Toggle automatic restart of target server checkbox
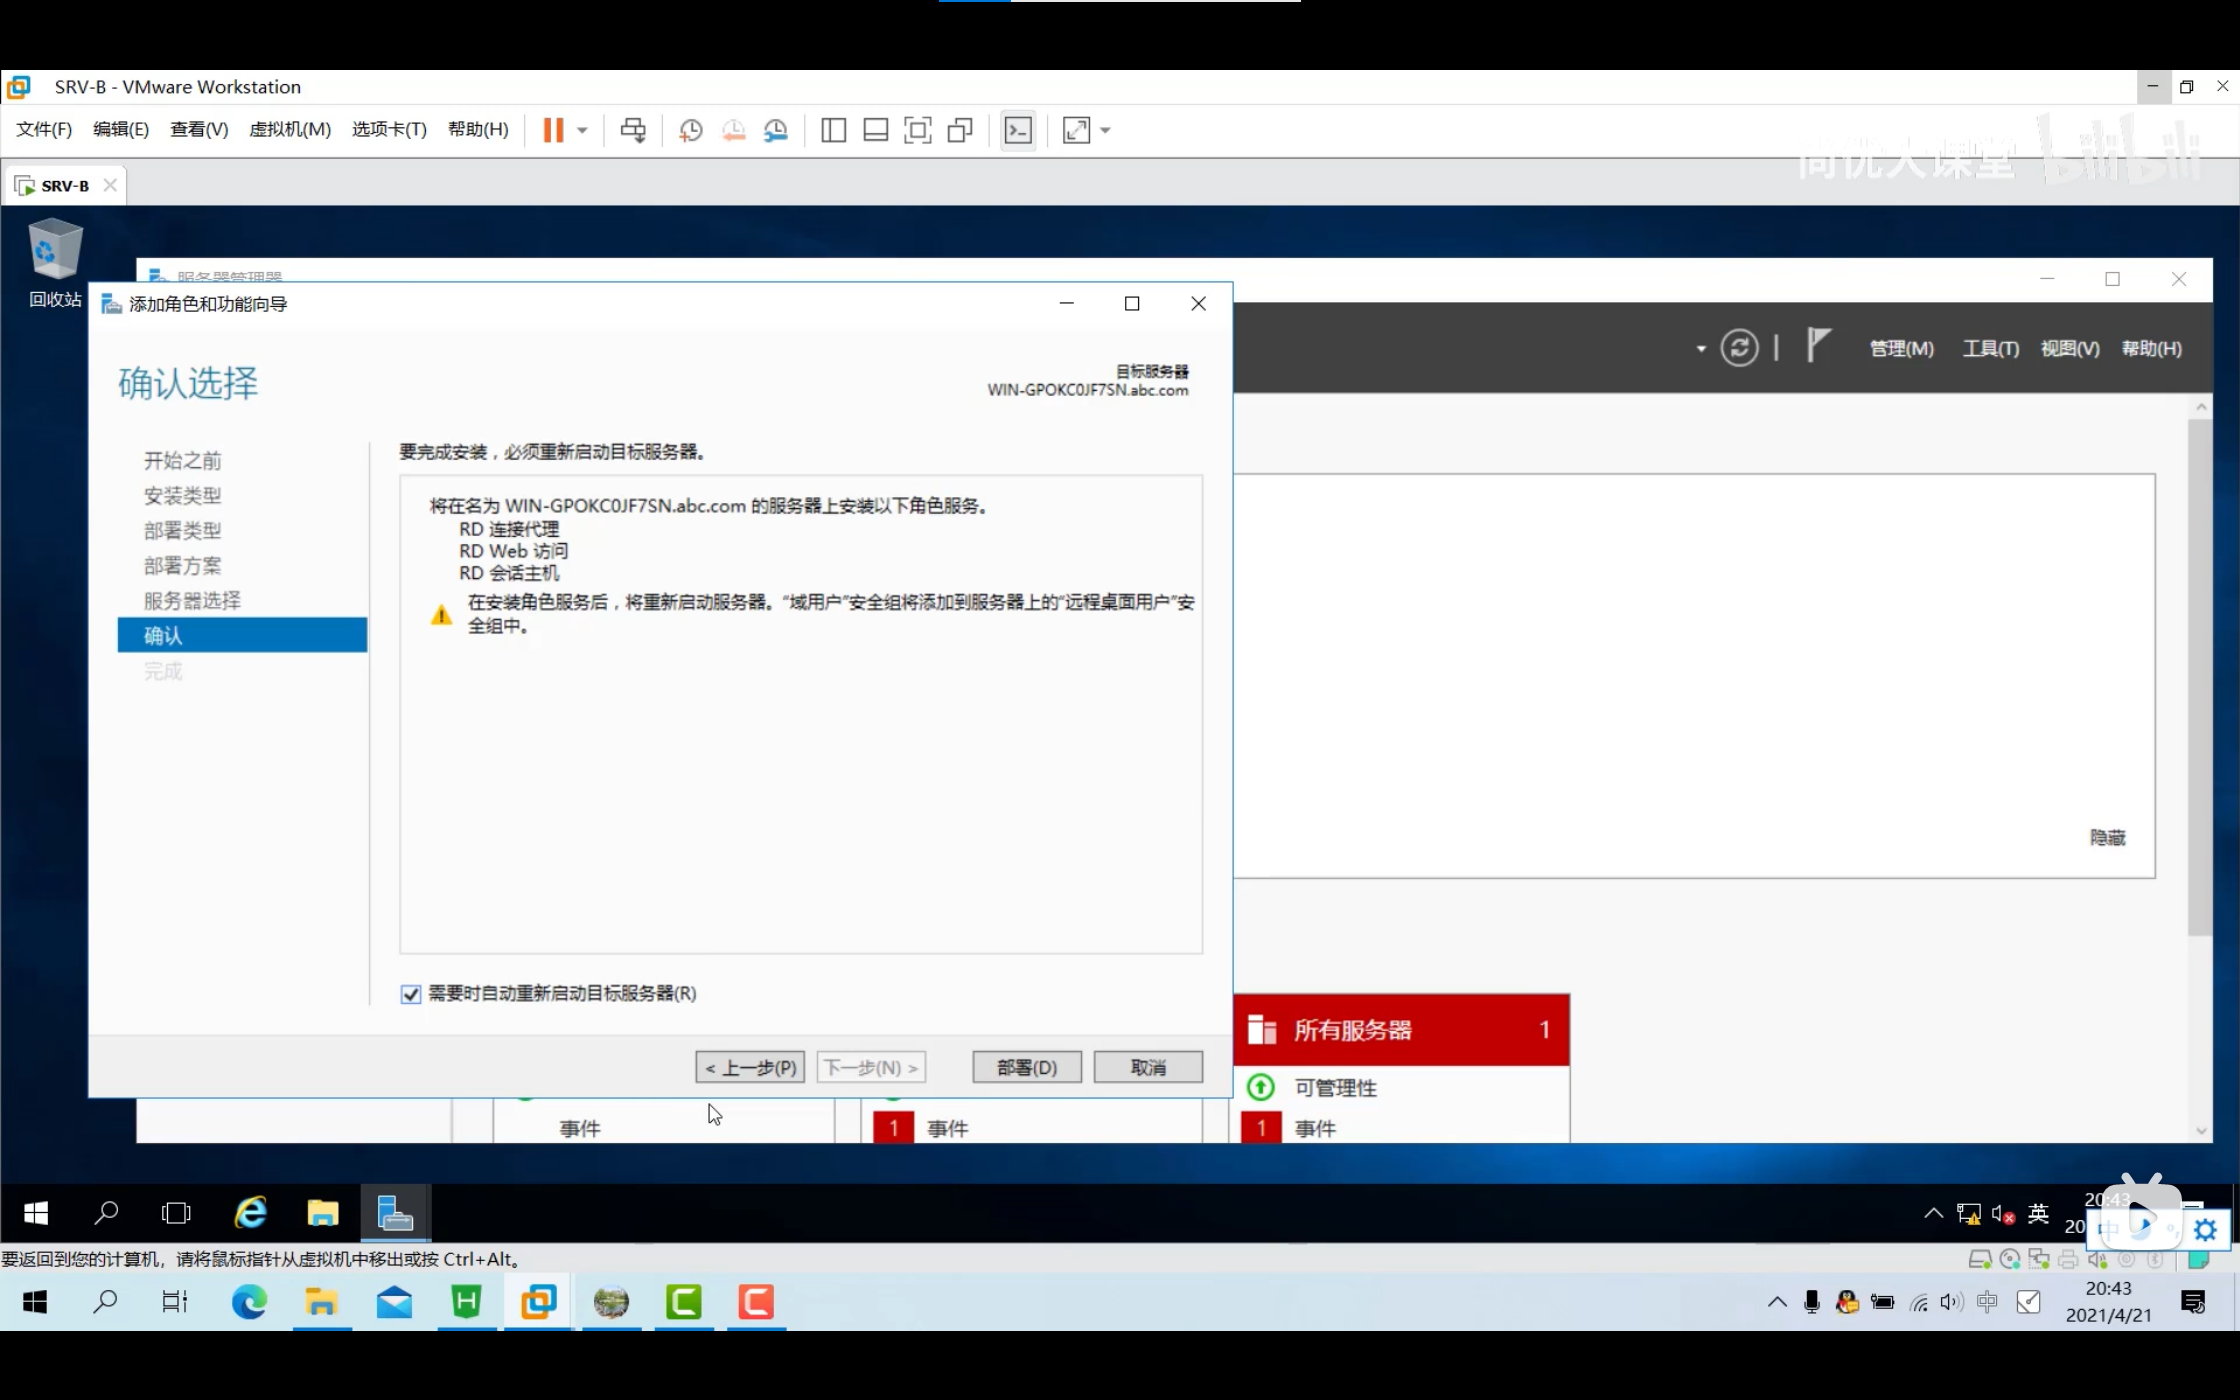Screen dimensions: 2240x1400 pos(410,994)
